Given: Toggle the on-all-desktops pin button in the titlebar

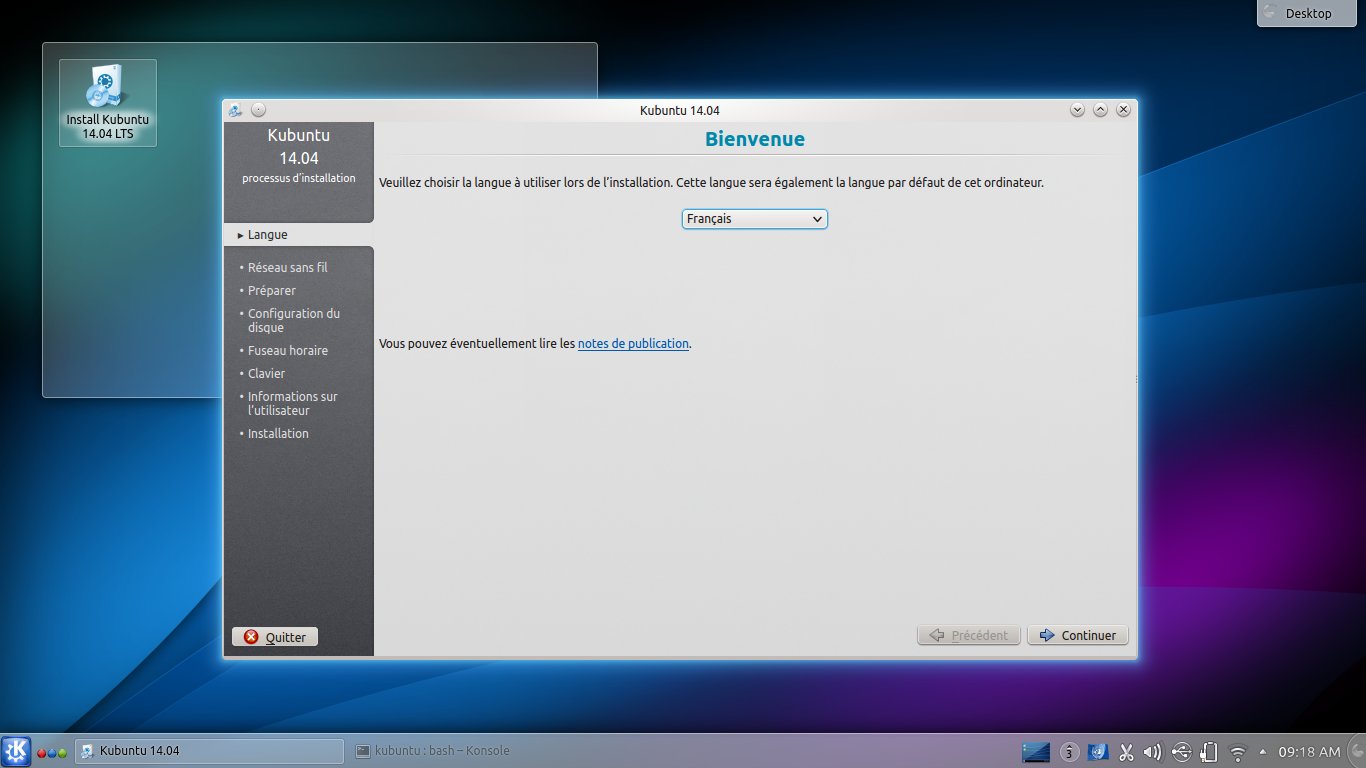Looking at the screenshot, I should click(x=258, y=110).
